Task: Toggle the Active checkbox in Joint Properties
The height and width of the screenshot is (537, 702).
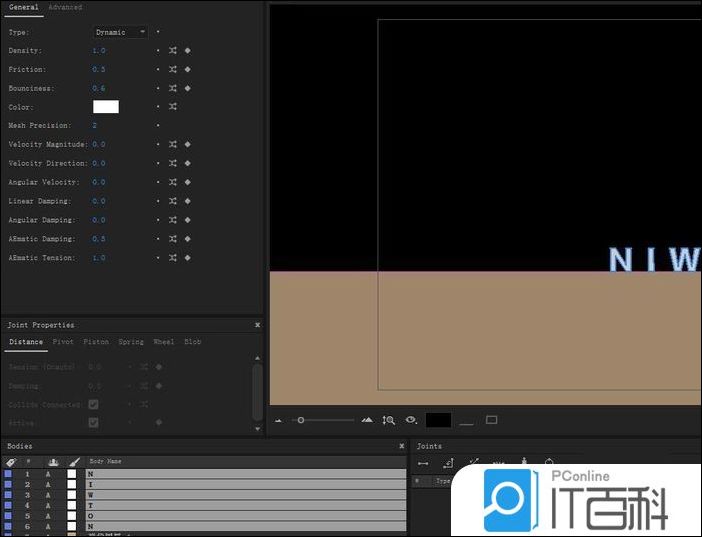Action: coord(93,422)
